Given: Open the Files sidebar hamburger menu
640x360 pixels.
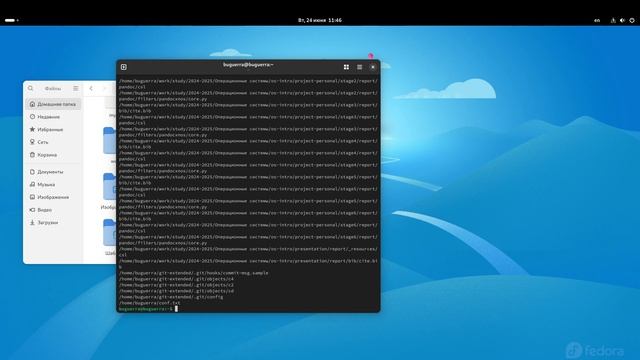Looking at the screenshot, I should click(76, 88).
